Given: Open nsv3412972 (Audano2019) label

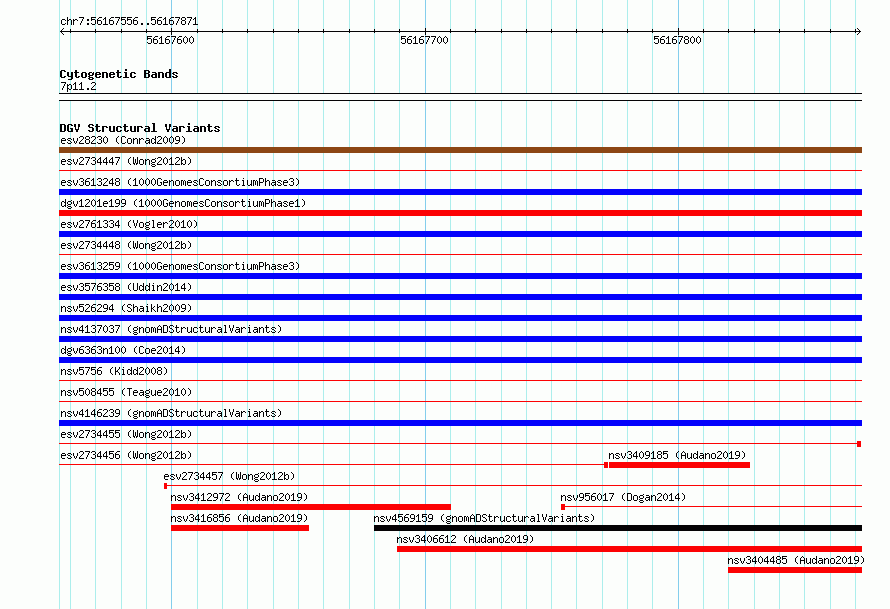Looking at the screenshot, I should pos(239,497).
